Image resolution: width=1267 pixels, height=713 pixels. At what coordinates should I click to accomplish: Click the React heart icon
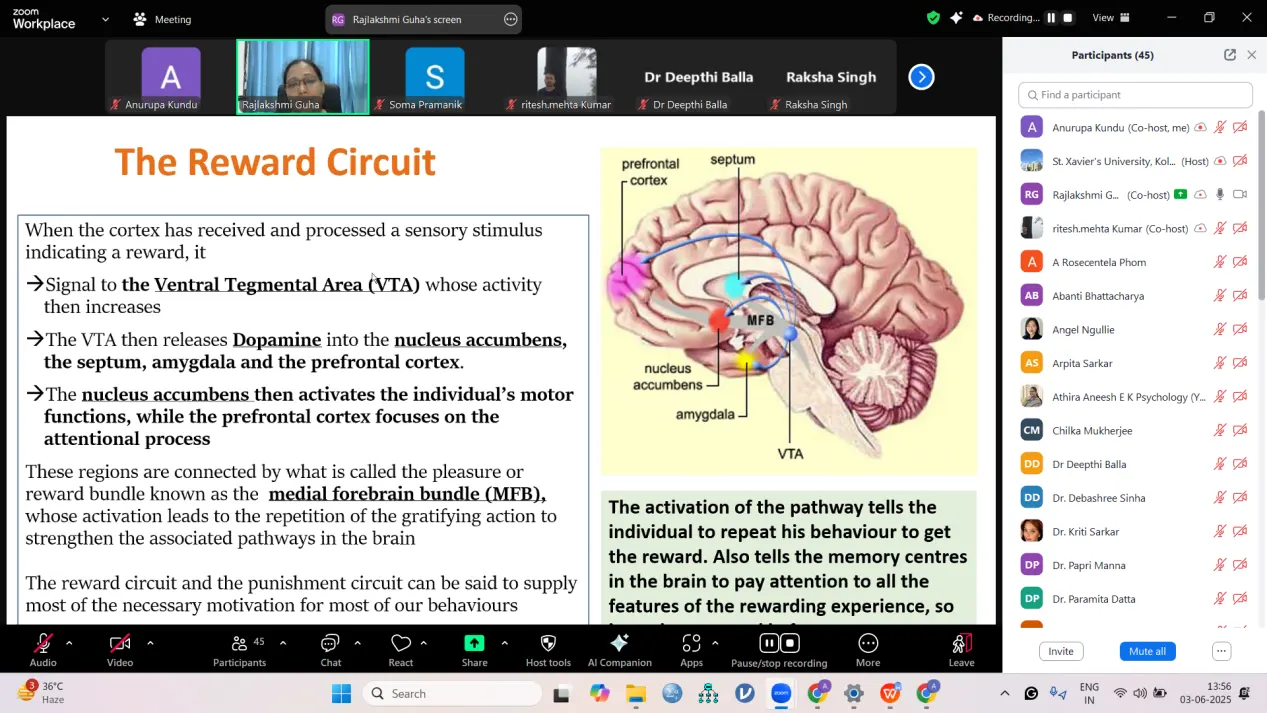[x=401, y=644]
